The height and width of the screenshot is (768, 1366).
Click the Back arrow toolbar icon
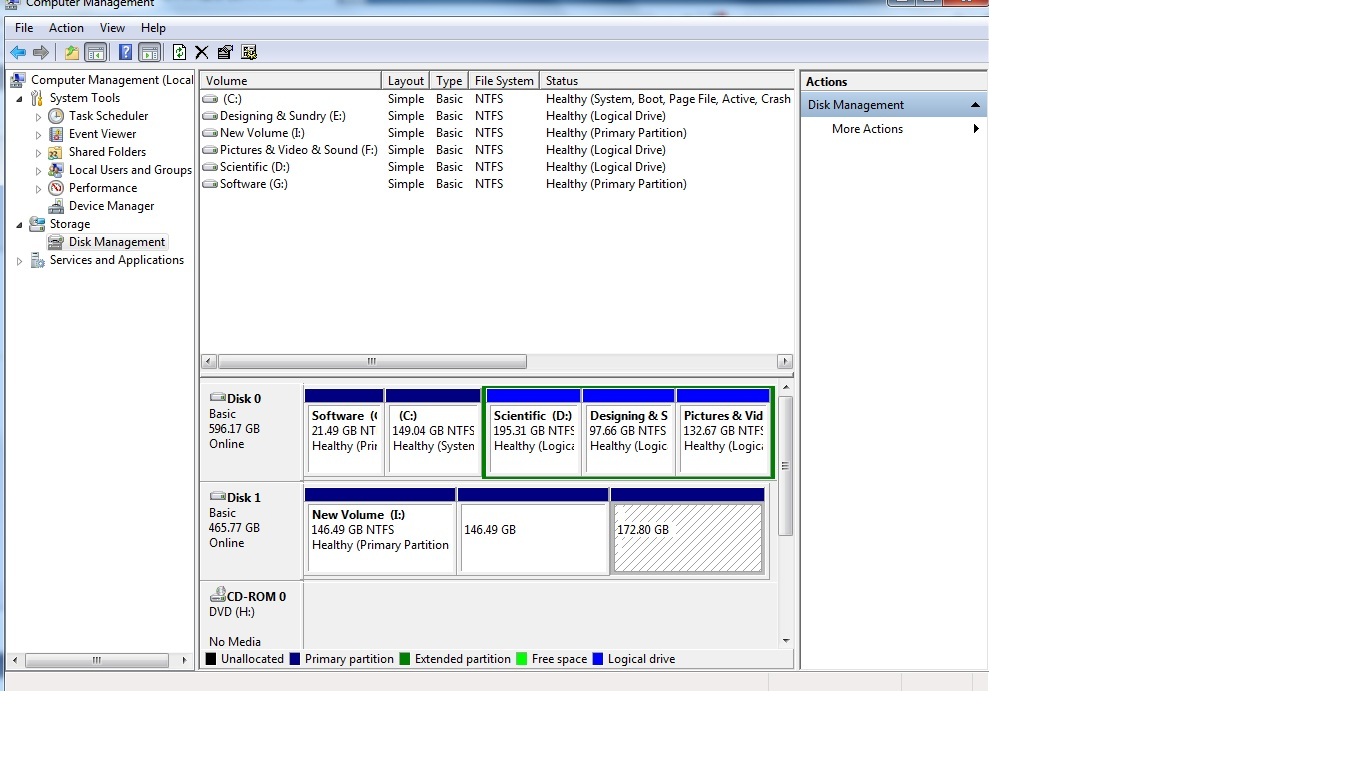(18, 52)
